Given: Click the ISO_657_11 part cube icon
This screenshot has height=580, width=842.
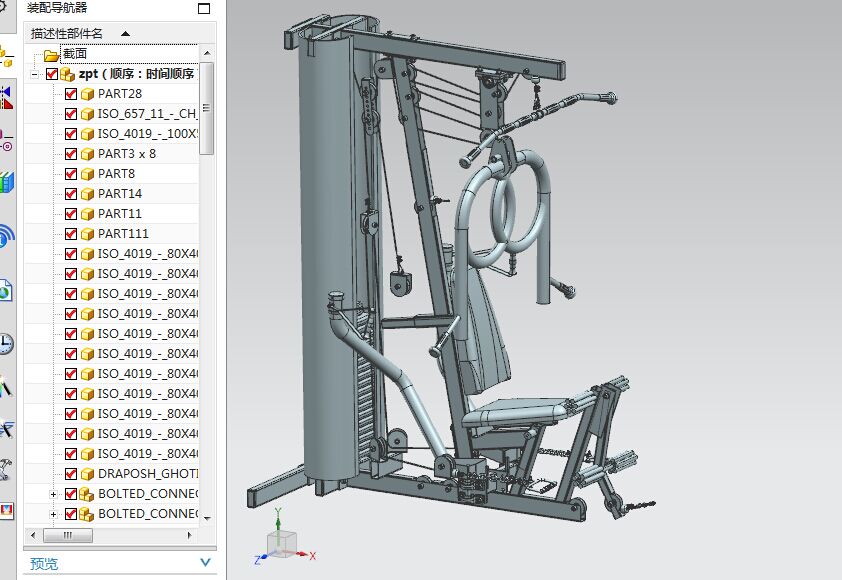Looking at the screenshot, I should [x=87, y=114].
